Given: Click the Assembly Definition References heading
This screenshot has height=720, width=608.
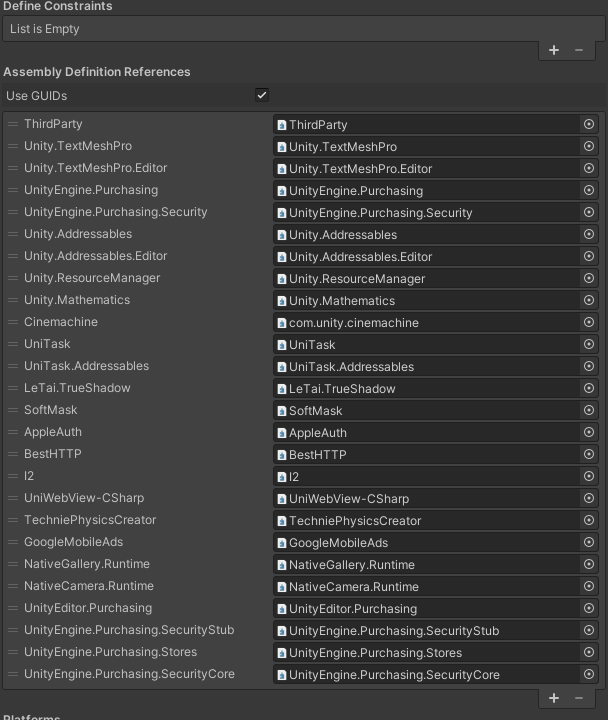Looking at the screenshot, I should (96, 72).
